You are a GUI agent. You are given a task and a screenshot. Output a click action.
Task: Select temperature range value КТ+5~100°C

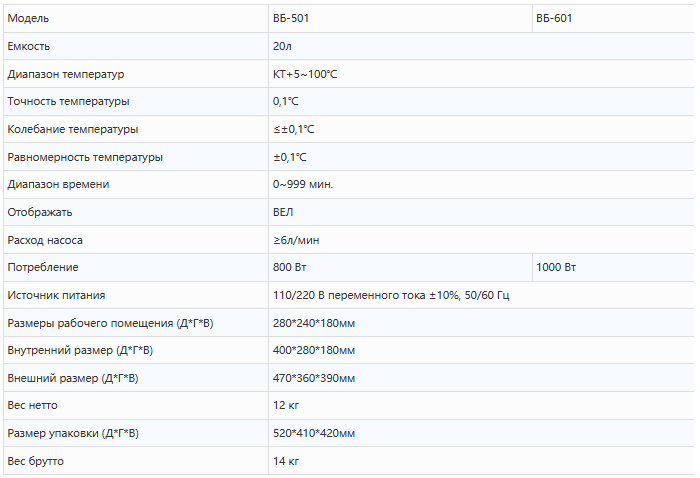(305, 75)
